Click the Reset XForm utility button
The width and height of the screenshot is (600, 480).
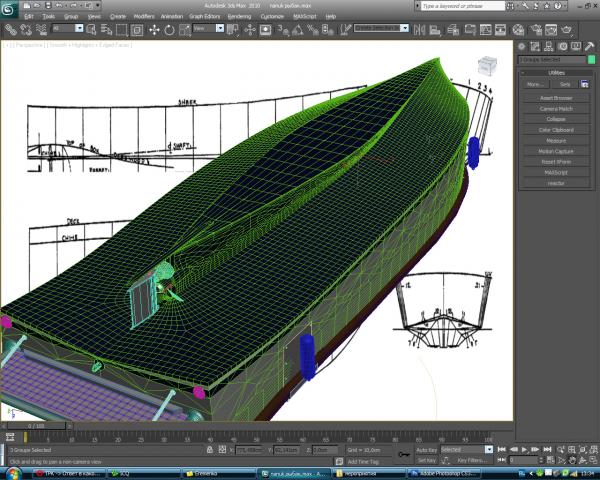(x=556, y=162)
